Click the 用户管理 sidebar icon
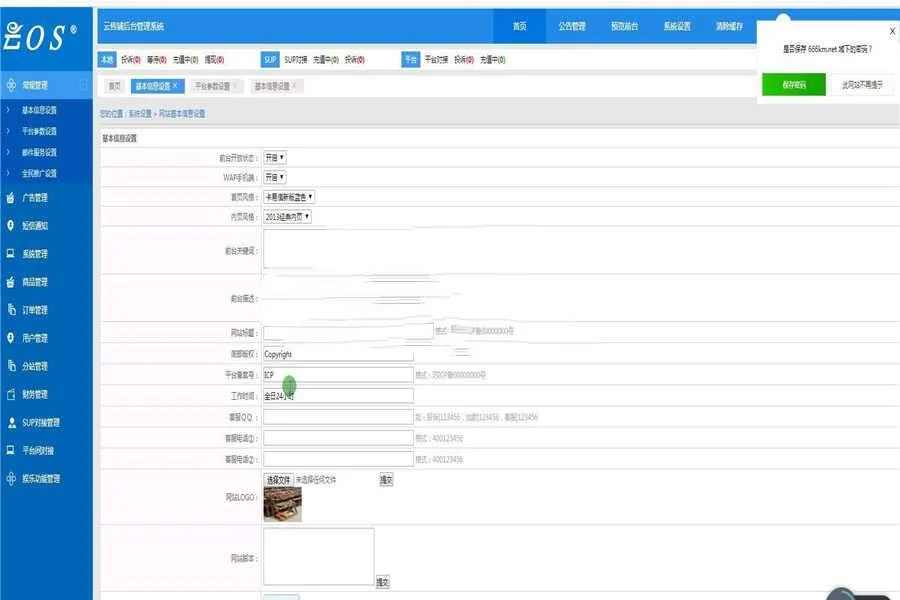The image size is (900, 600). point(10,338)
